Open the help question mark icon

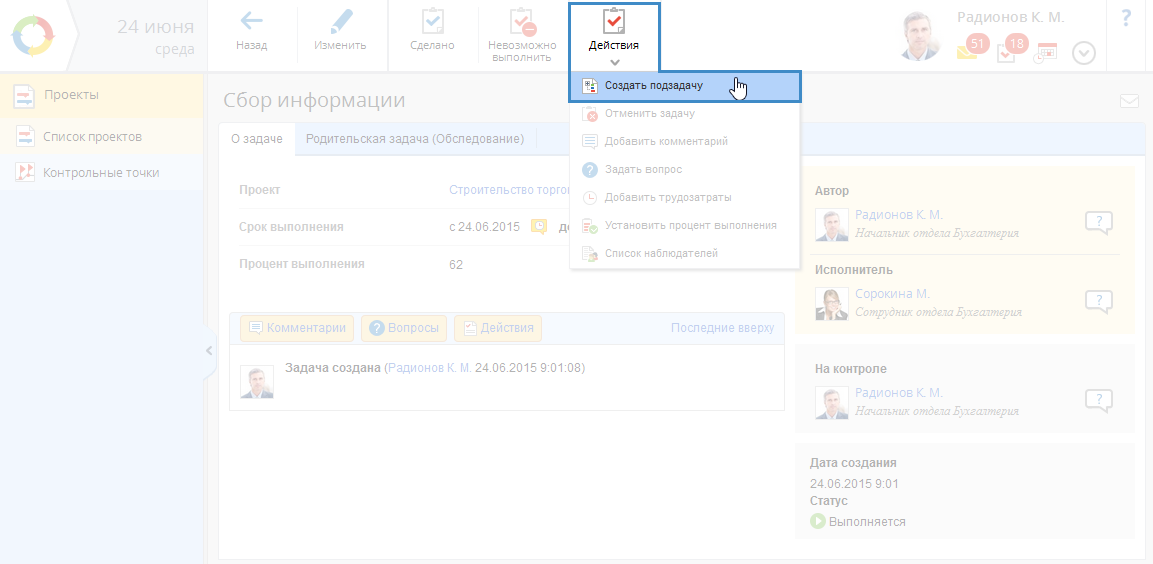(1126, 18)
